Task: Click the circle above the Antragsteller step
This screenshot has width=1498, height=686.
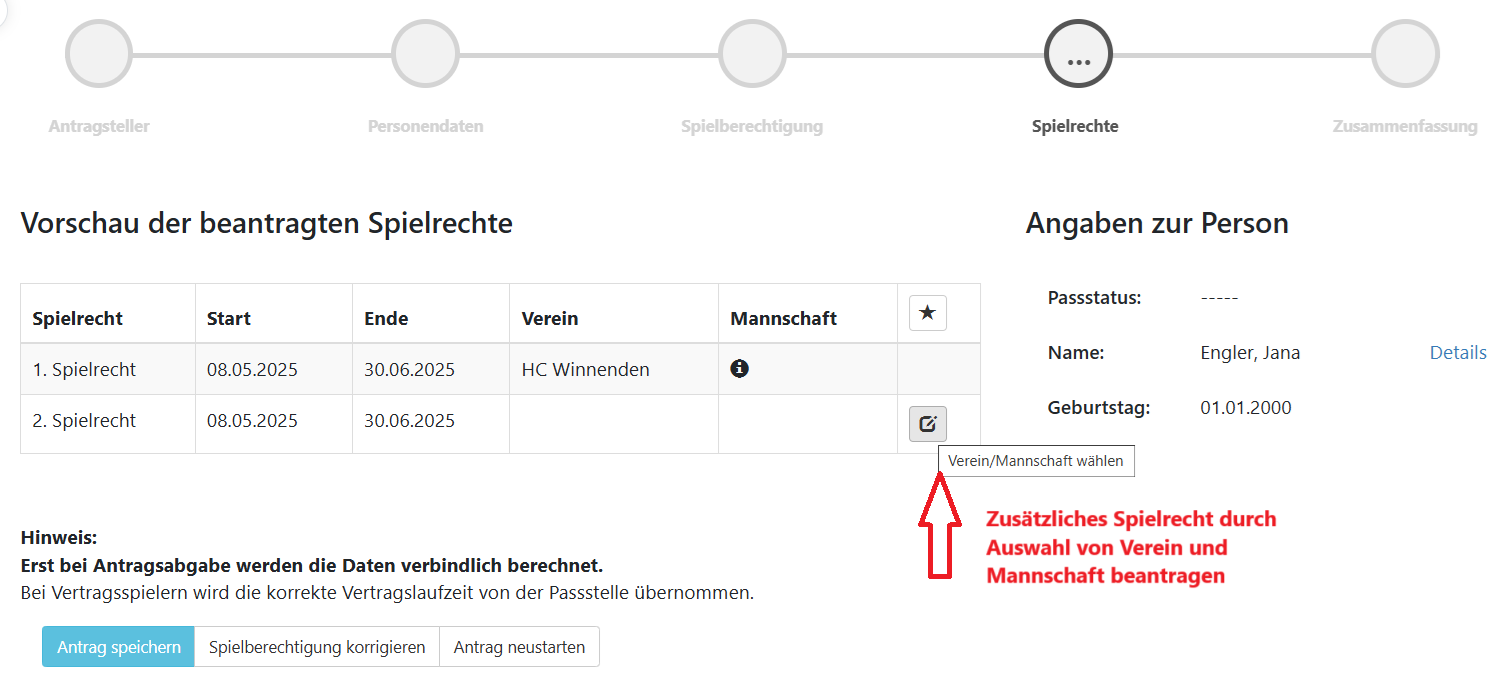Action: pos(99,55)
